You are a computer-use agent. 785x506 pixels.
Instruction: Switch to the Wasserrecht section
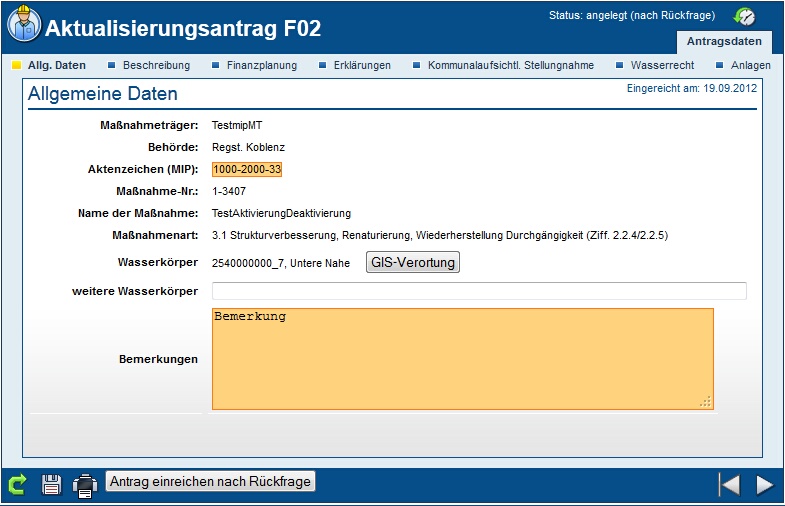[x=655, y=65]
